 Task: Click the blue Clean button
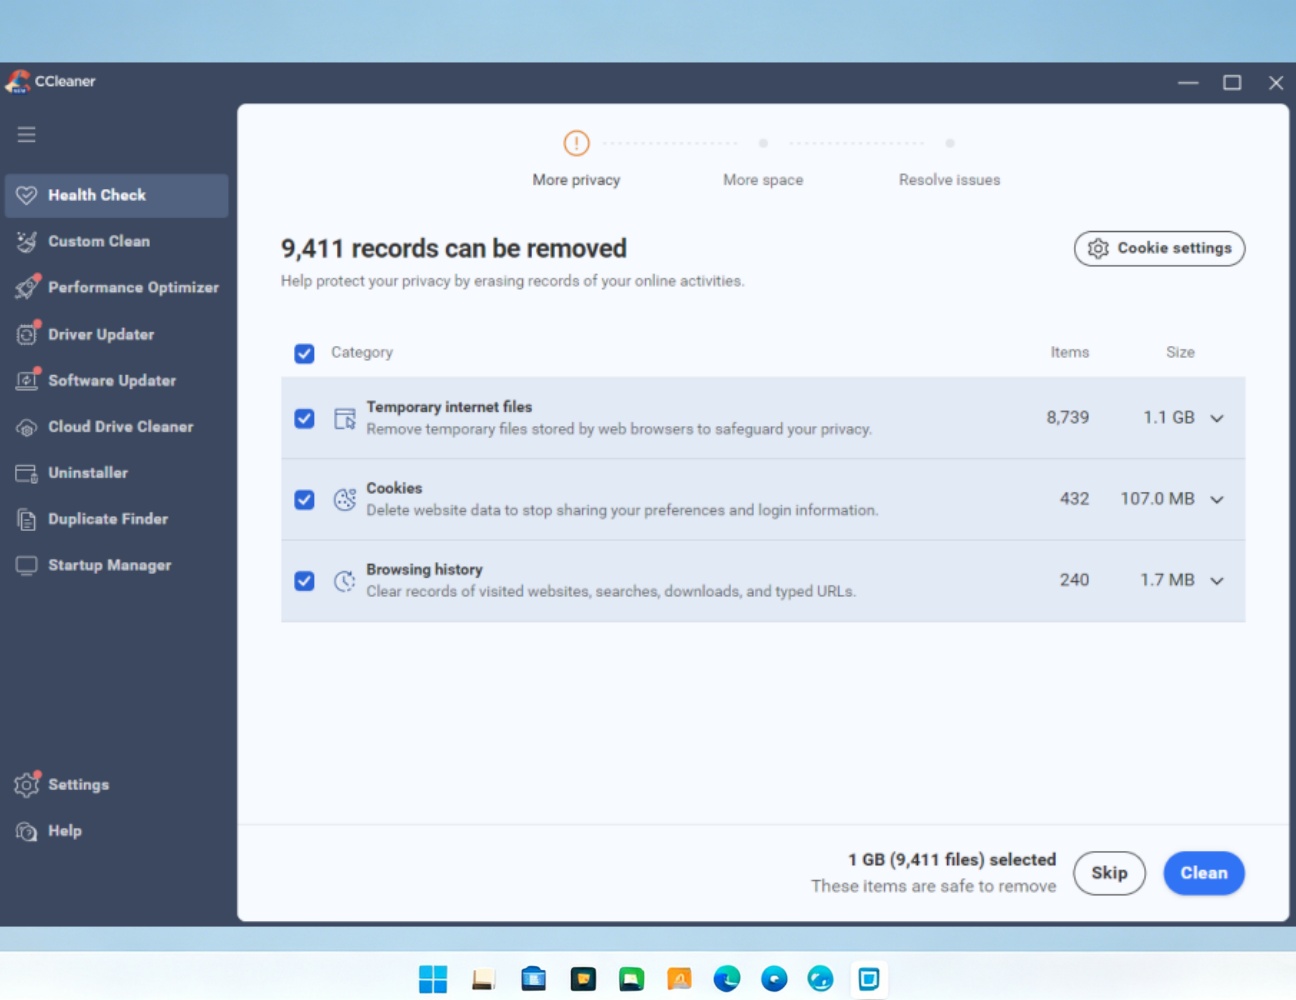pos(1204,873)
